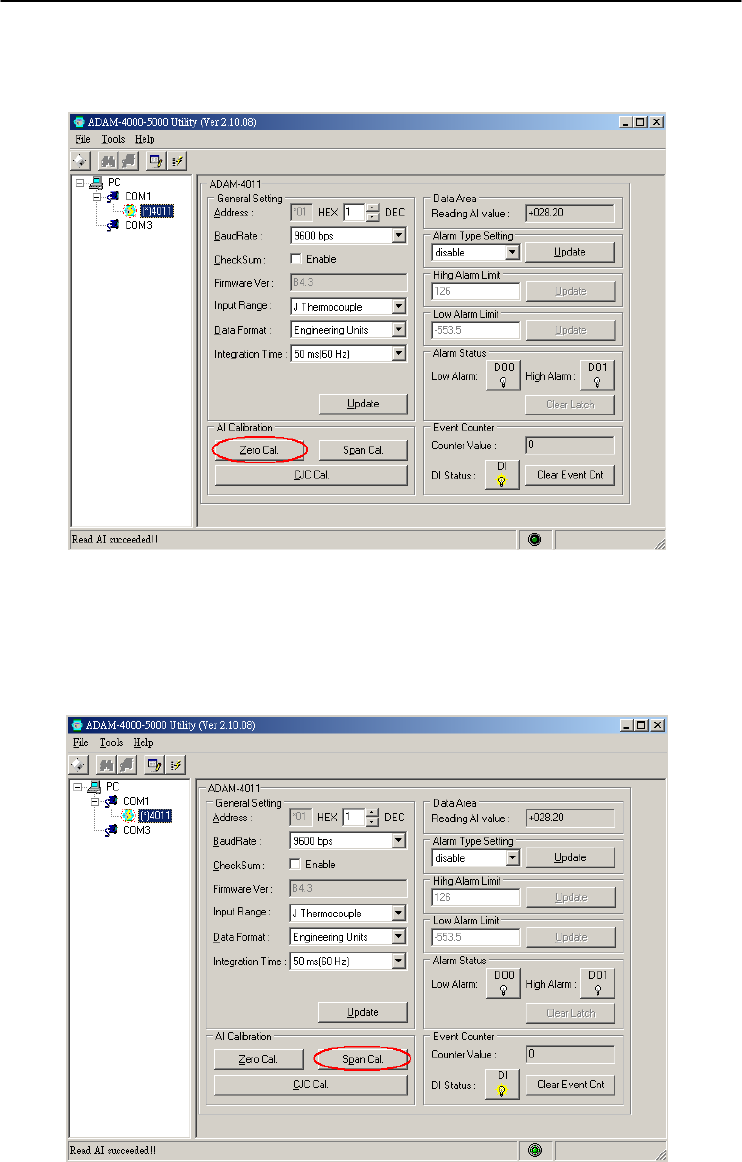Collapse the PC tree node in top window
This screenshot has width=742, height=1162.
tap(80, 182)
